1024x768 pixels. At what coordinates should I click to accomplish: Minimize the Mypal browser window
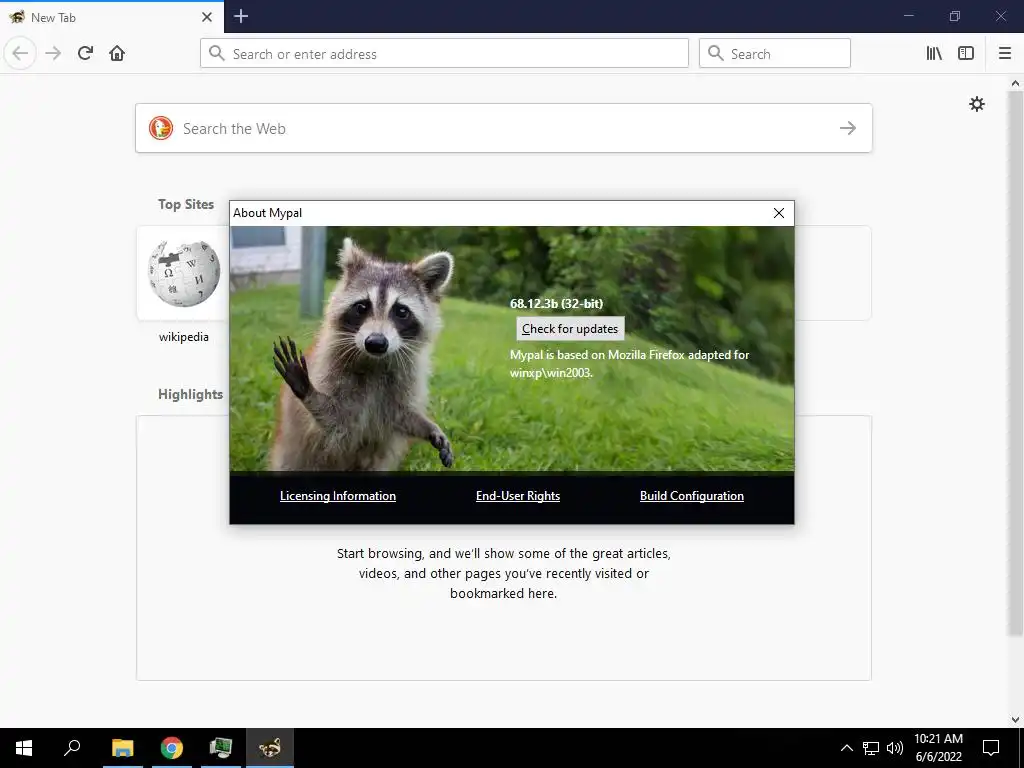pyautogui.click(x=908, y=16)
